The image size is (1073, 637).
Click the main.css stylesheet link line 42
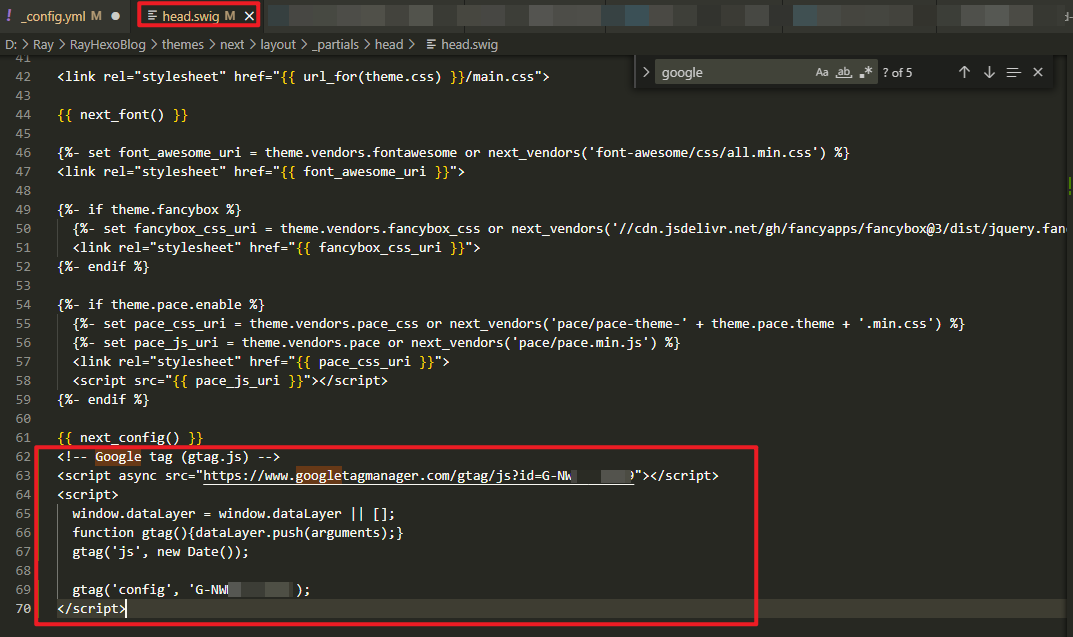tap(303, 77)
